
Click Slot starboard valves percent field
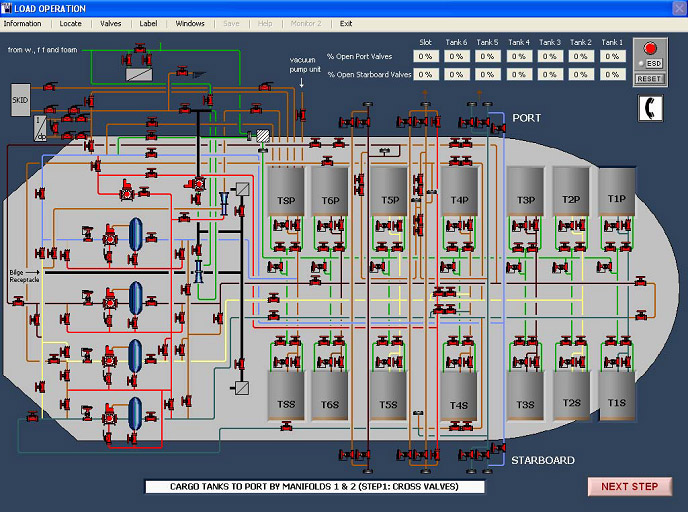[x=425, y=75]
